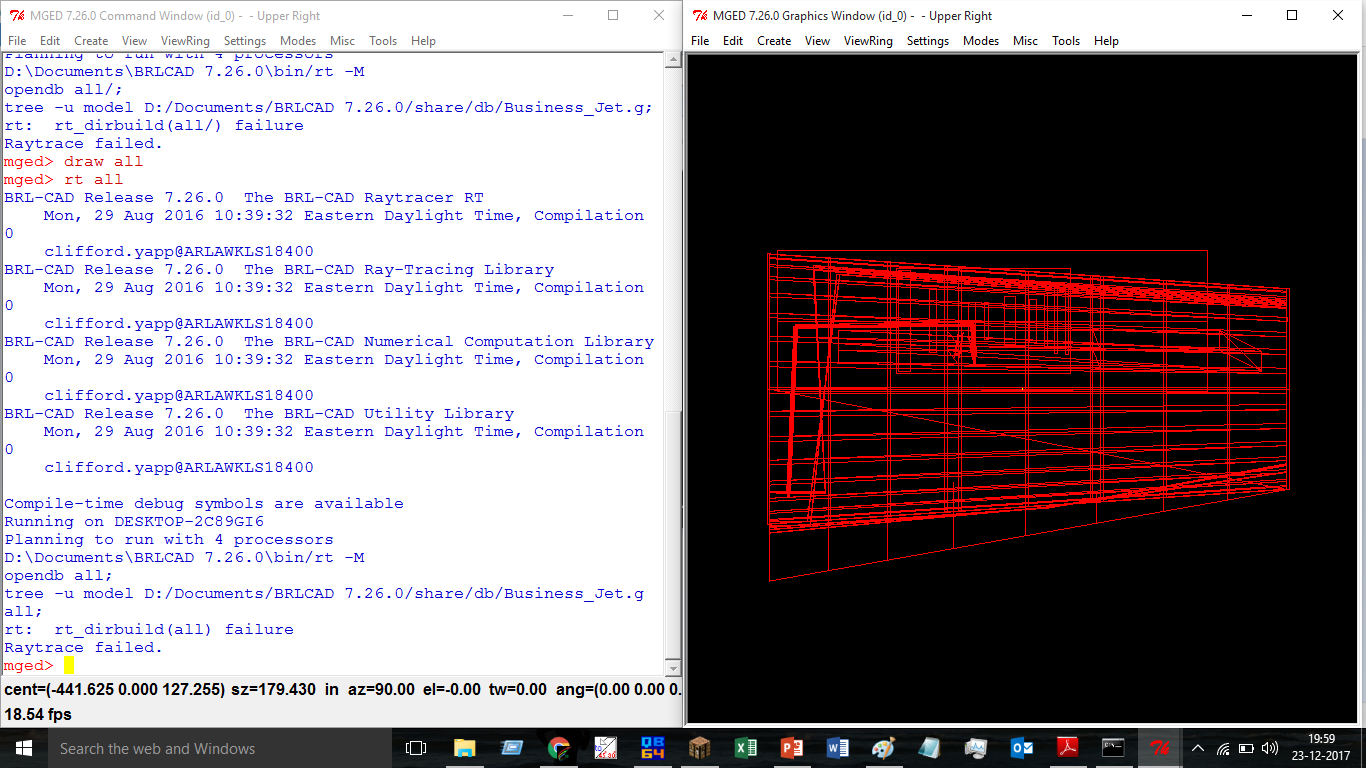Show hidden system tray icons
Screen dimensions: 1368x768
(1198, 748)
